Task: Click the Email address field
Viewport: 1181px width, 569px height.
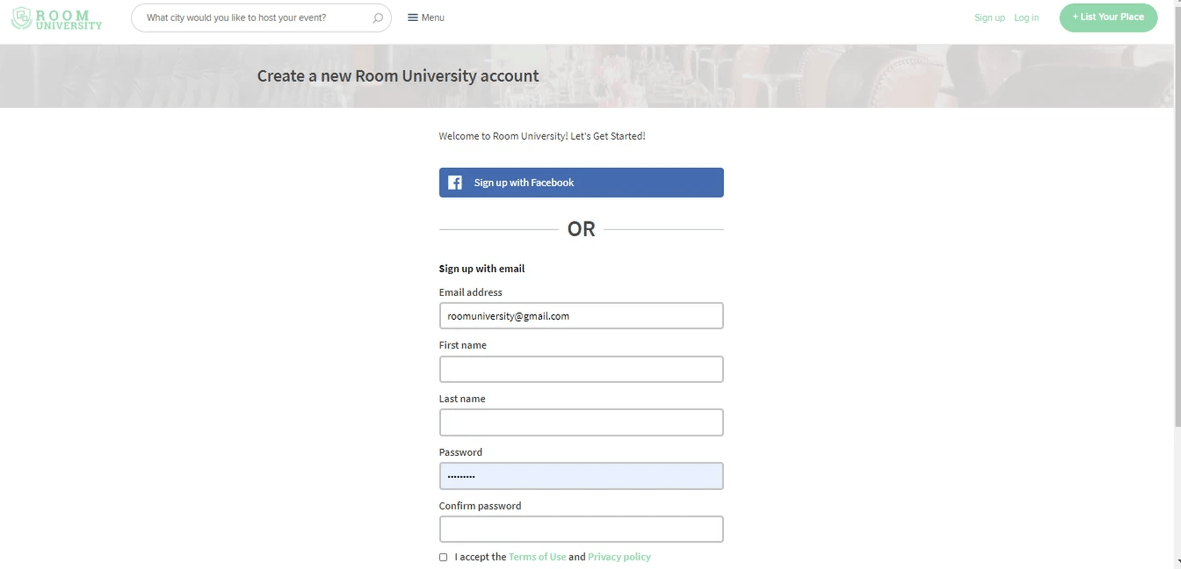Action: point(581,316)
